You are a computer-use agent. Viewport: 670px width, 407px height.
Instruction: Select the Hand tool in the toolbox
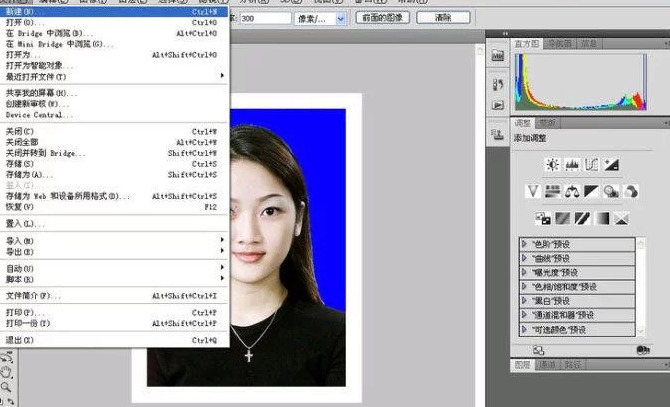[6, 372]
